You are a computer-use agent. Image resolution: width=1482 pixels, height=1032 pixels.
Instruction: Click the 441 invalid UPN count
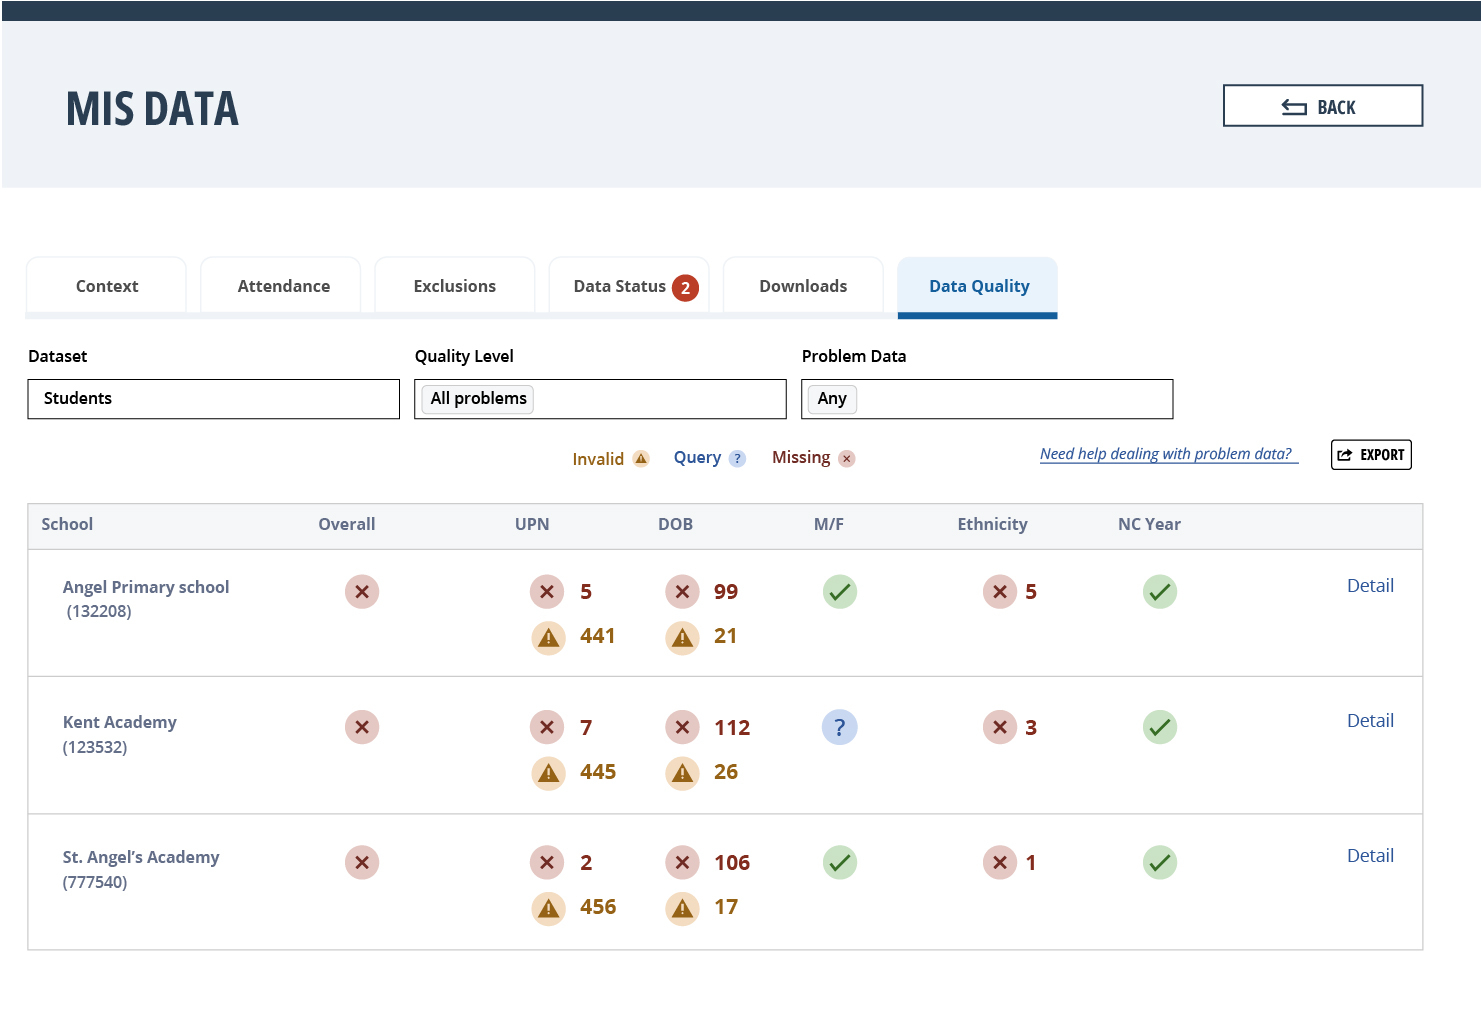597,636
